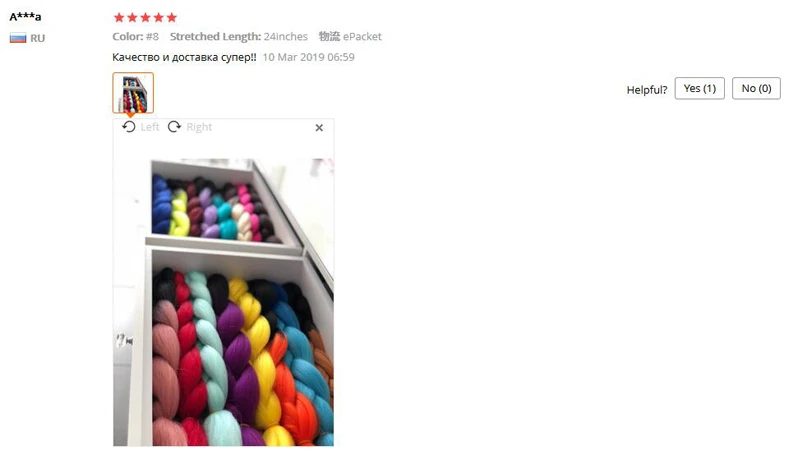Rotate the photo right using clockwise icon
The height and width of the screenshot is (456, 800).
[174, 126]
